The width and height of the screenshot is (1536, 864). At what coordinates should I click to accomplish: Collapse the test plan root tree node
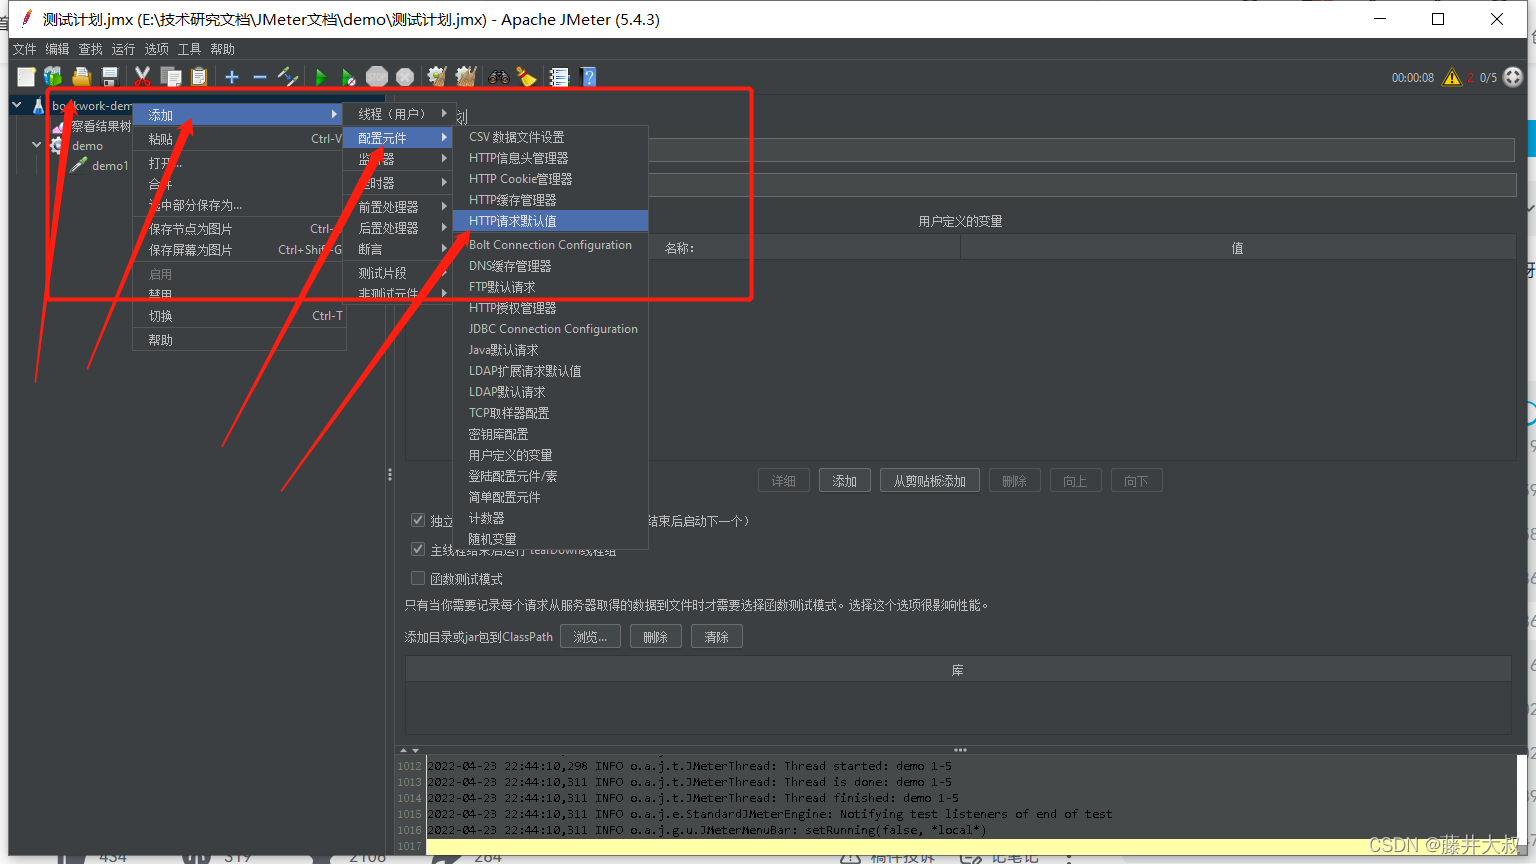pyautogui.click(x=17, y=105)
